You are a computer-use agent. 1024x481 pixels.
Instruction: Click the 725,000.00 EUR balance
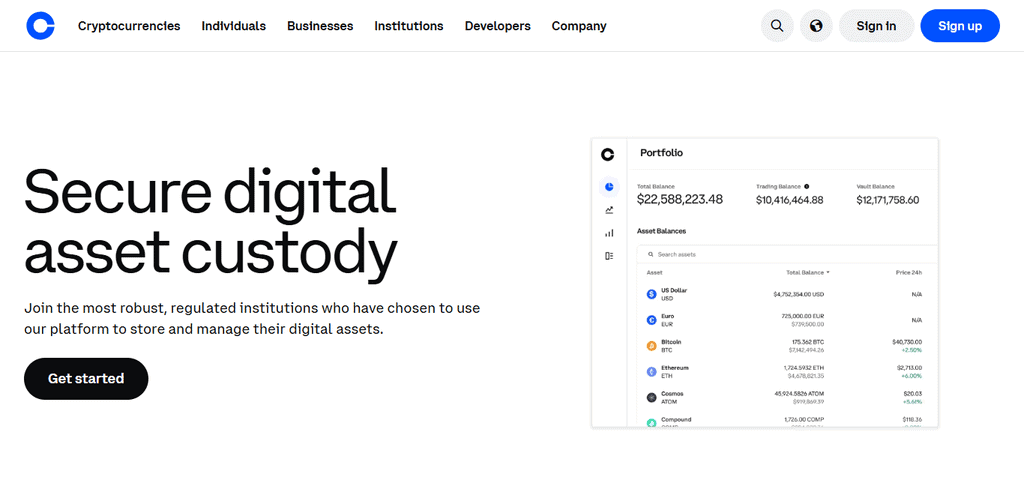pyautogui.click(x=803, y=316)
